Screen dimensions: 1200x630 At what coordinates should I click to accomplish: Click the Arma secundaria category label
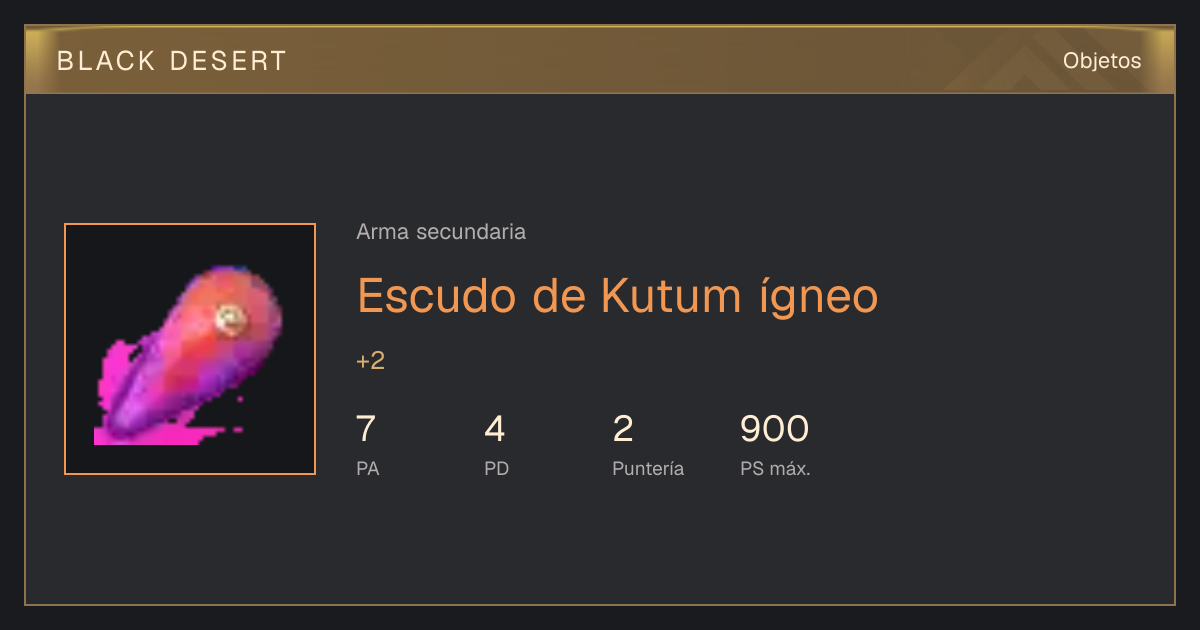coord(441,232)
